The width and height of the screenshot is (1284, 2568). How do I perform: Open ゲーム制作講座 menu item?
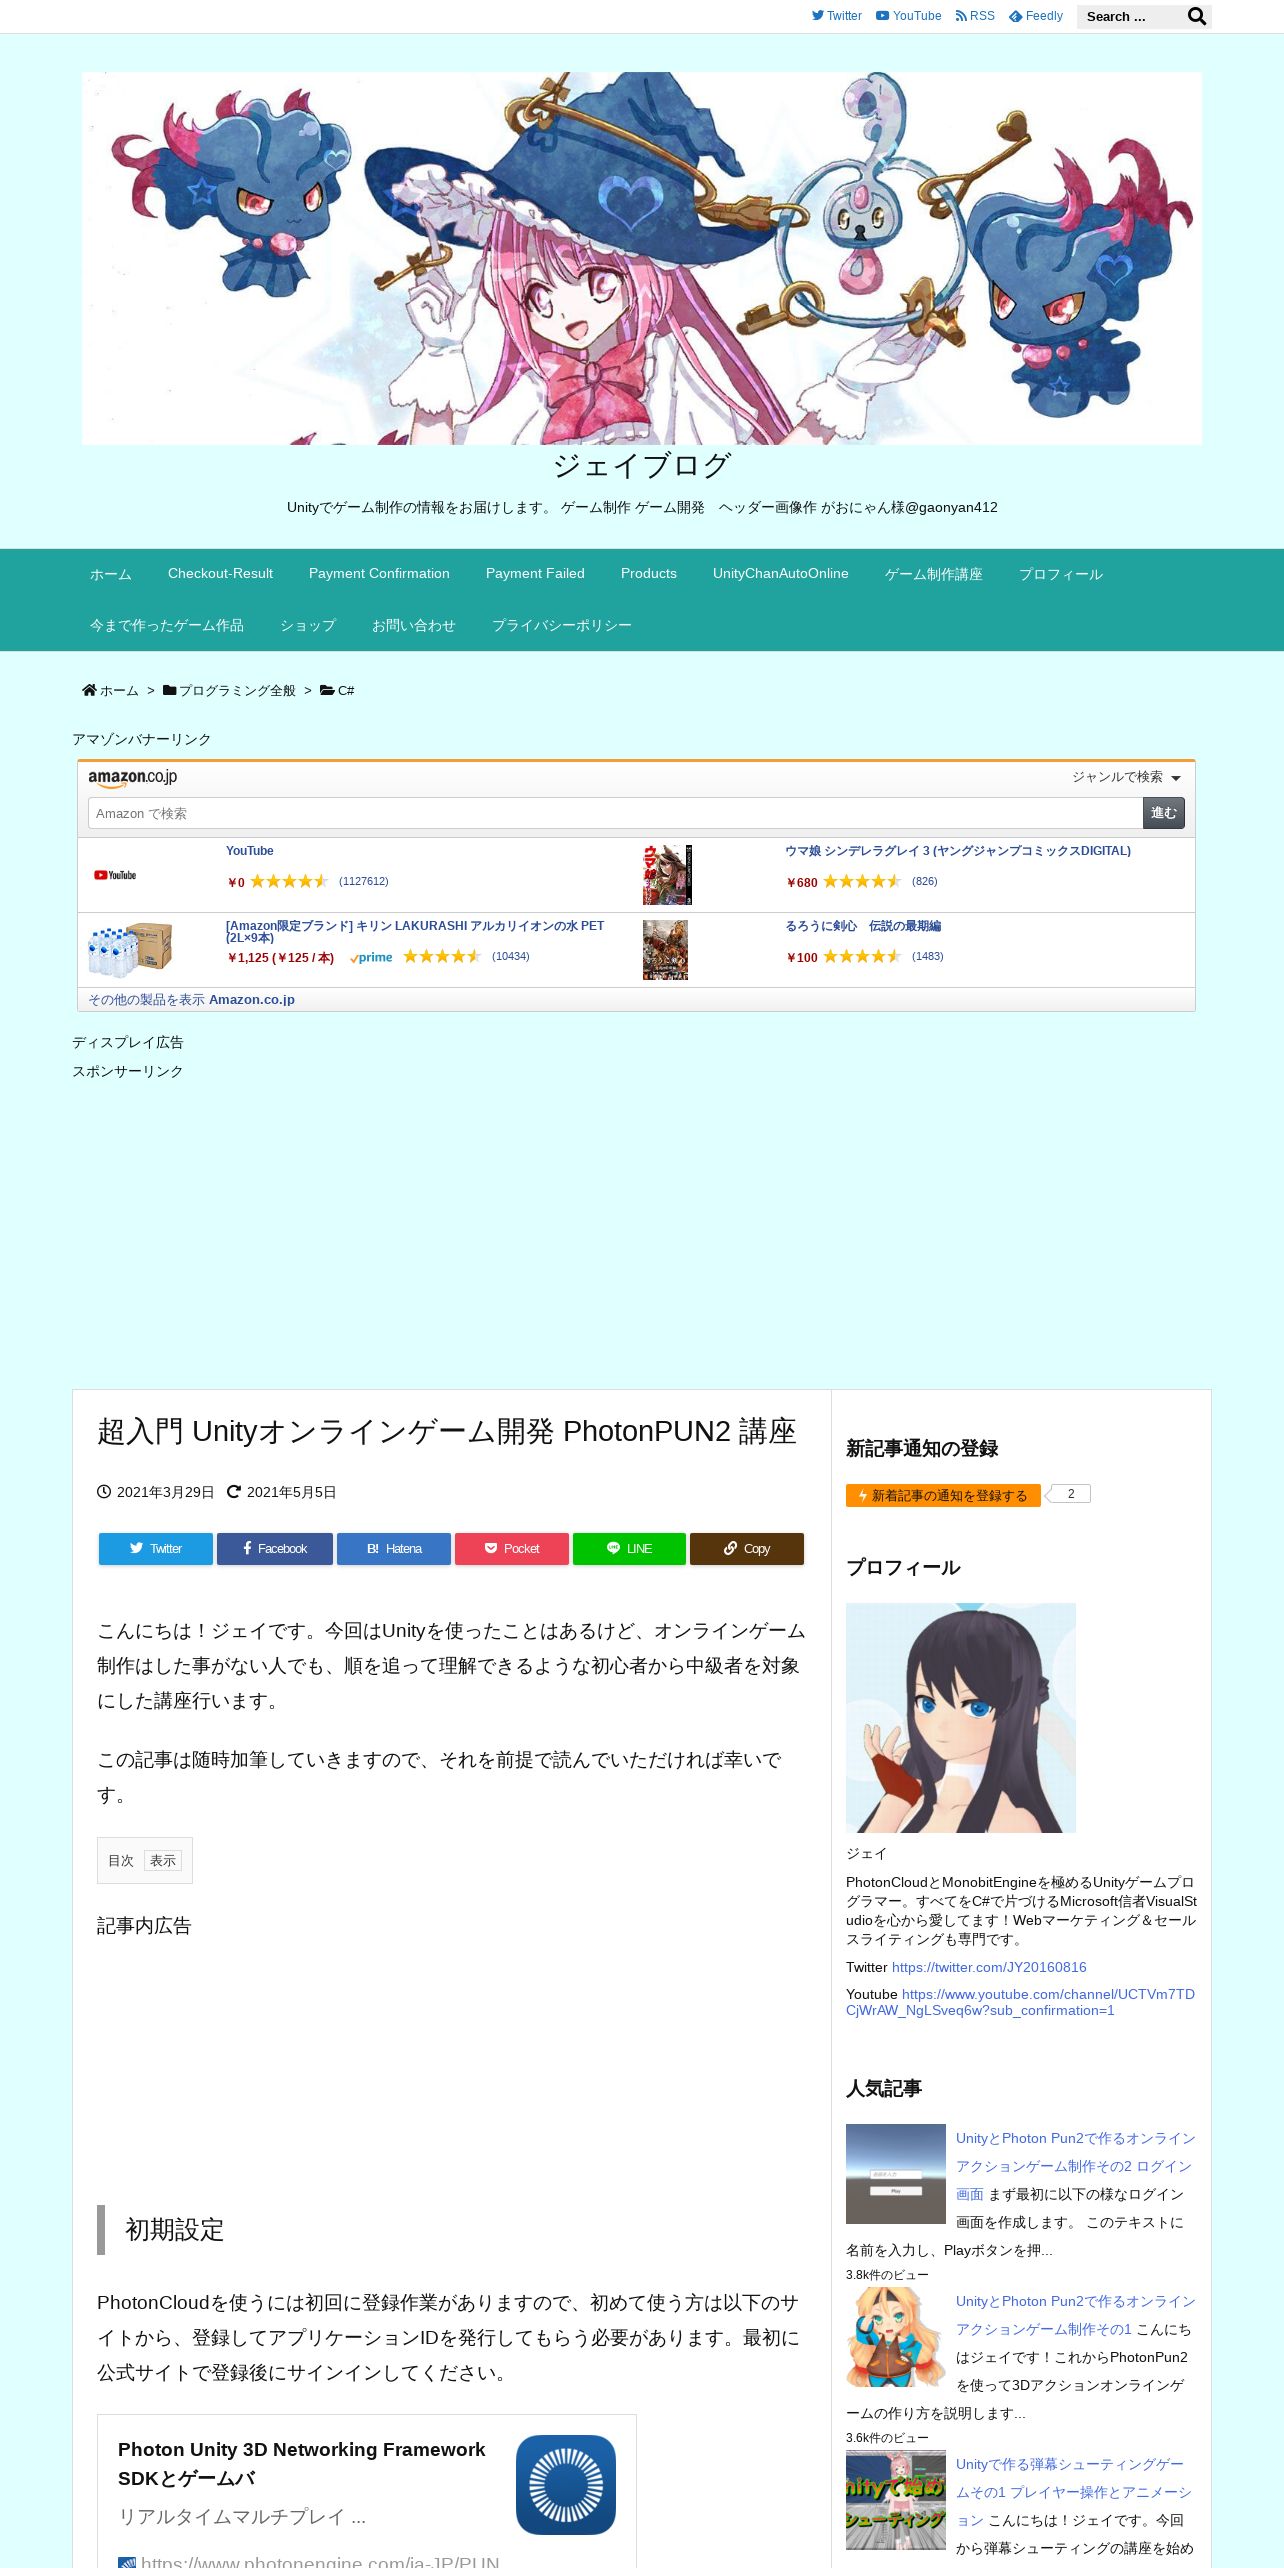(x=934, y=574)
